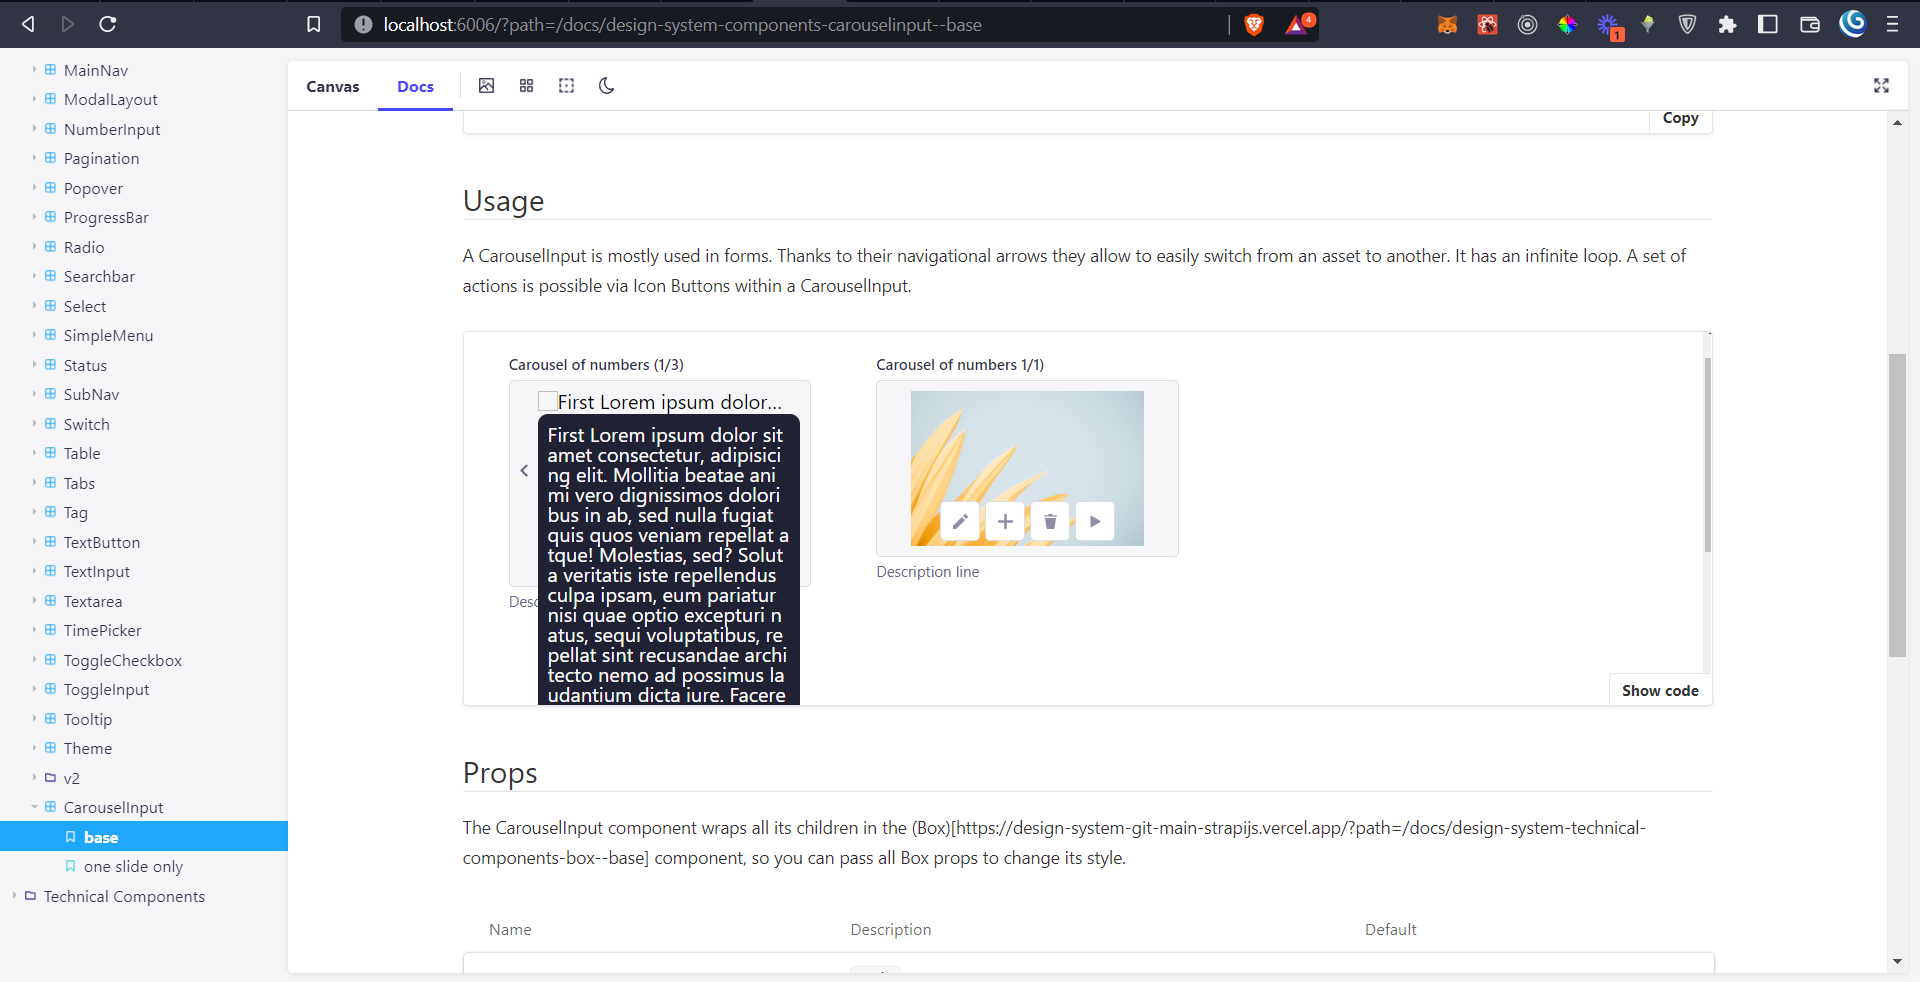Image resolution: width=1920 pixels, height=982 pixels.
Task: Check the First Lorem ipsum slide checkbox
Action: pos(547,400)
